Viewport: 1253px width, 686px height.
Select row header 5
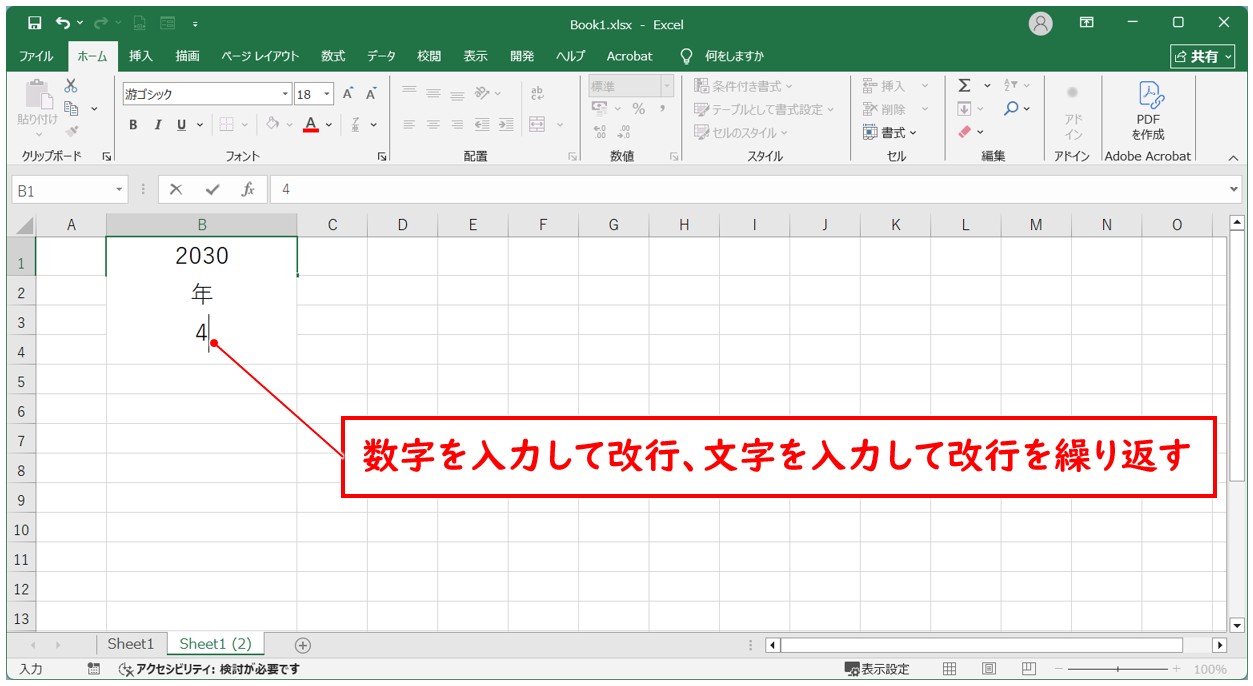click(x=22, y=381)
